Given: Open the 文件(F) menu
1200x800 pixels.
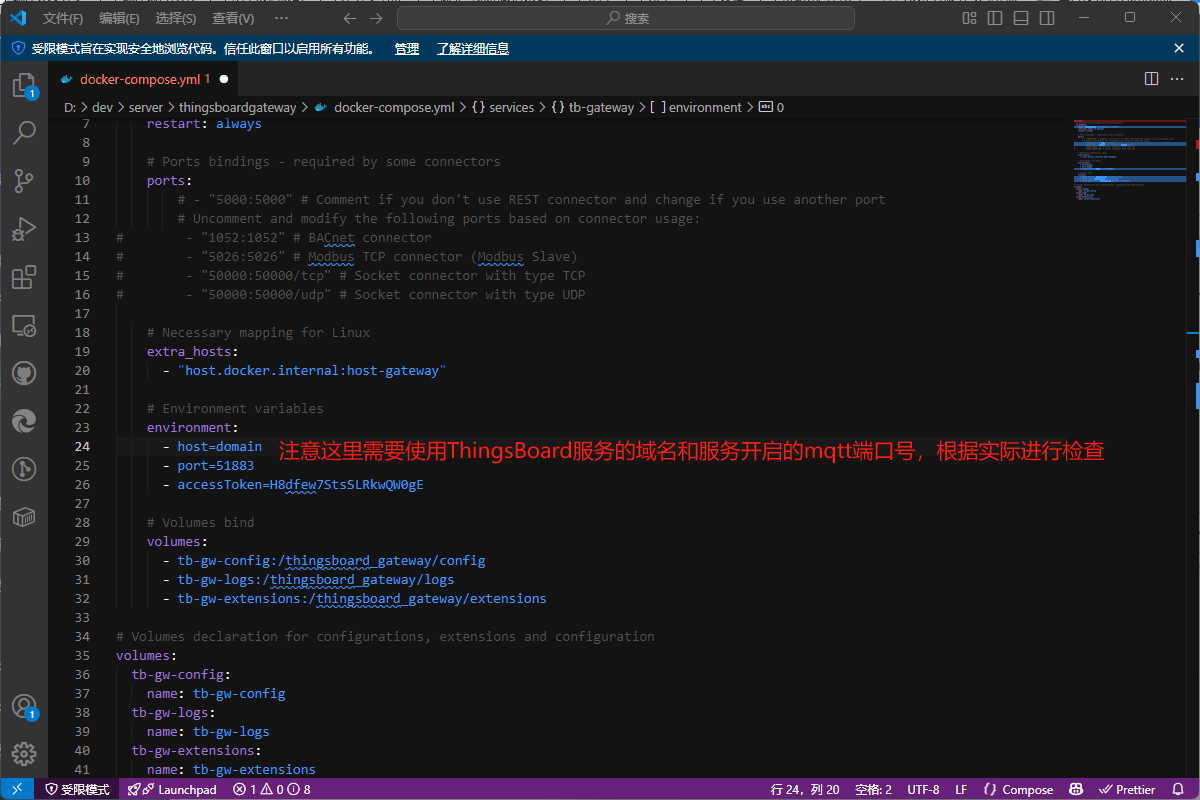Looking at the screenshot, I should click(63, 18).
